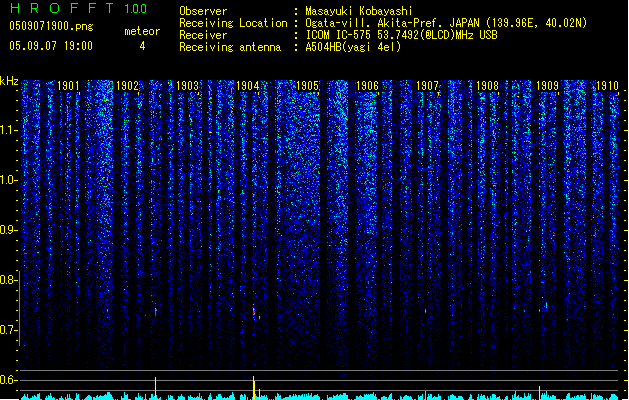
Task: Click the ICOM IC-575 receiver text
Action: point(401,35)
